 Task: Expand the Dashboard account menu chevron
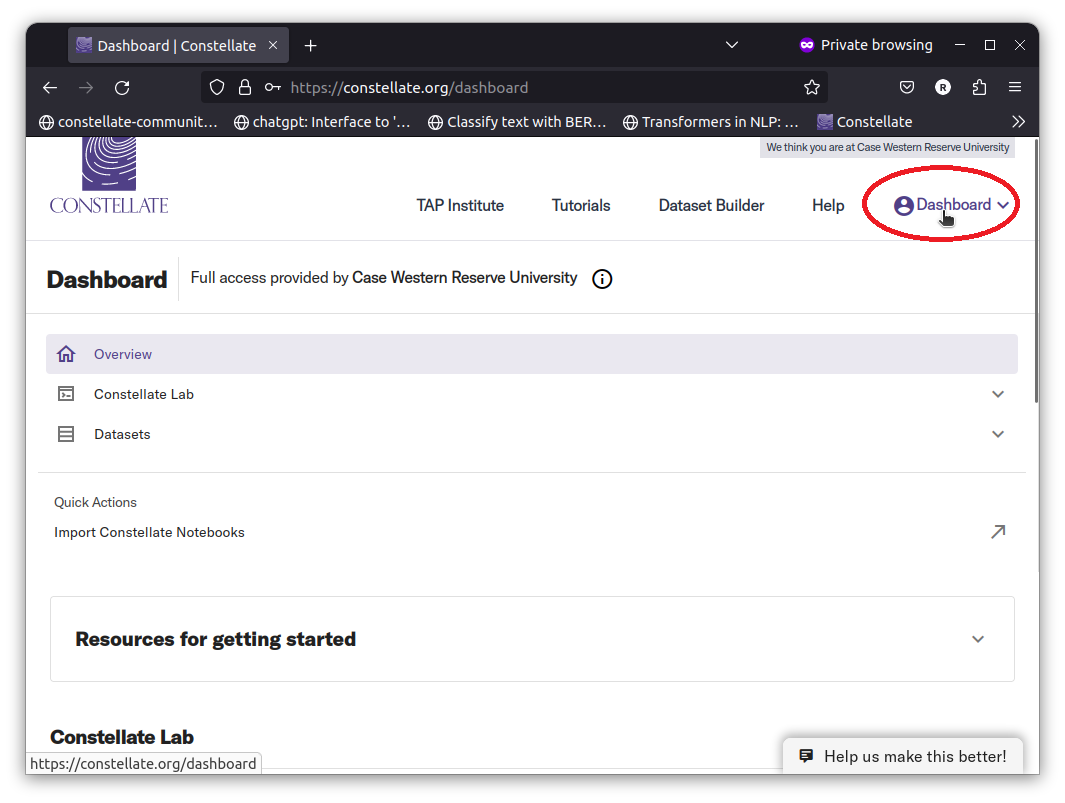[1003, 205]
